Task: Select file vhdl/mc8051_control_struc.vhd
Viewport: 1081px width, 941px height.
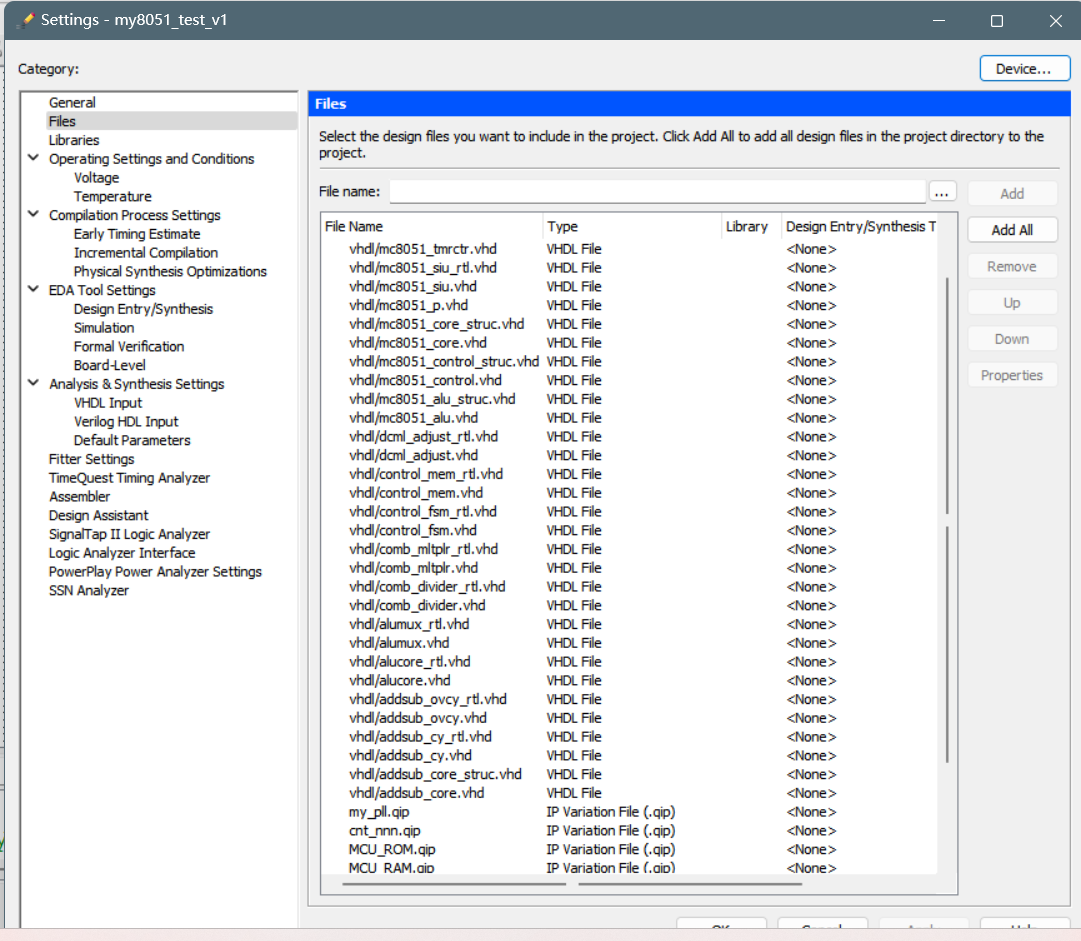Action: click(x=444, y=361)
